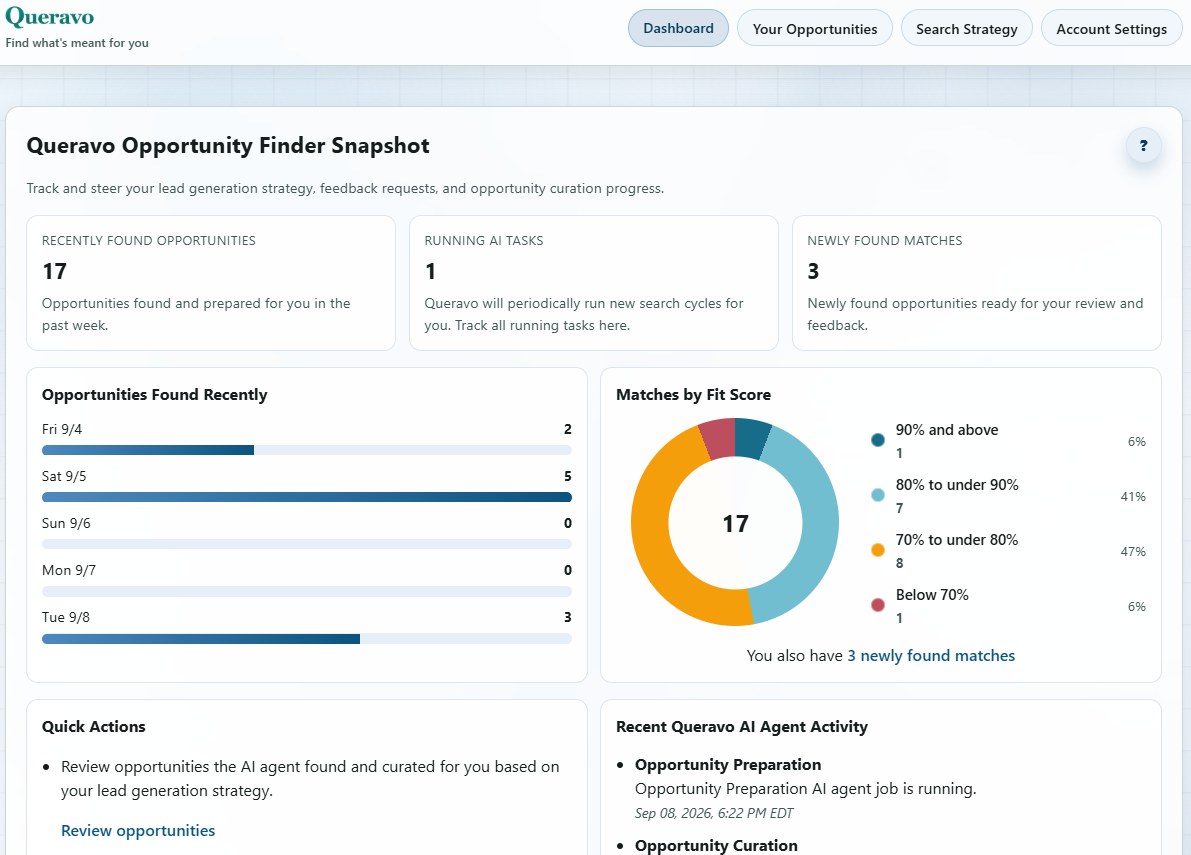Select the 'Below 70%' legend label
Image resolution: width=1191 pixels, height=855 pixels.
pos(932,595)
